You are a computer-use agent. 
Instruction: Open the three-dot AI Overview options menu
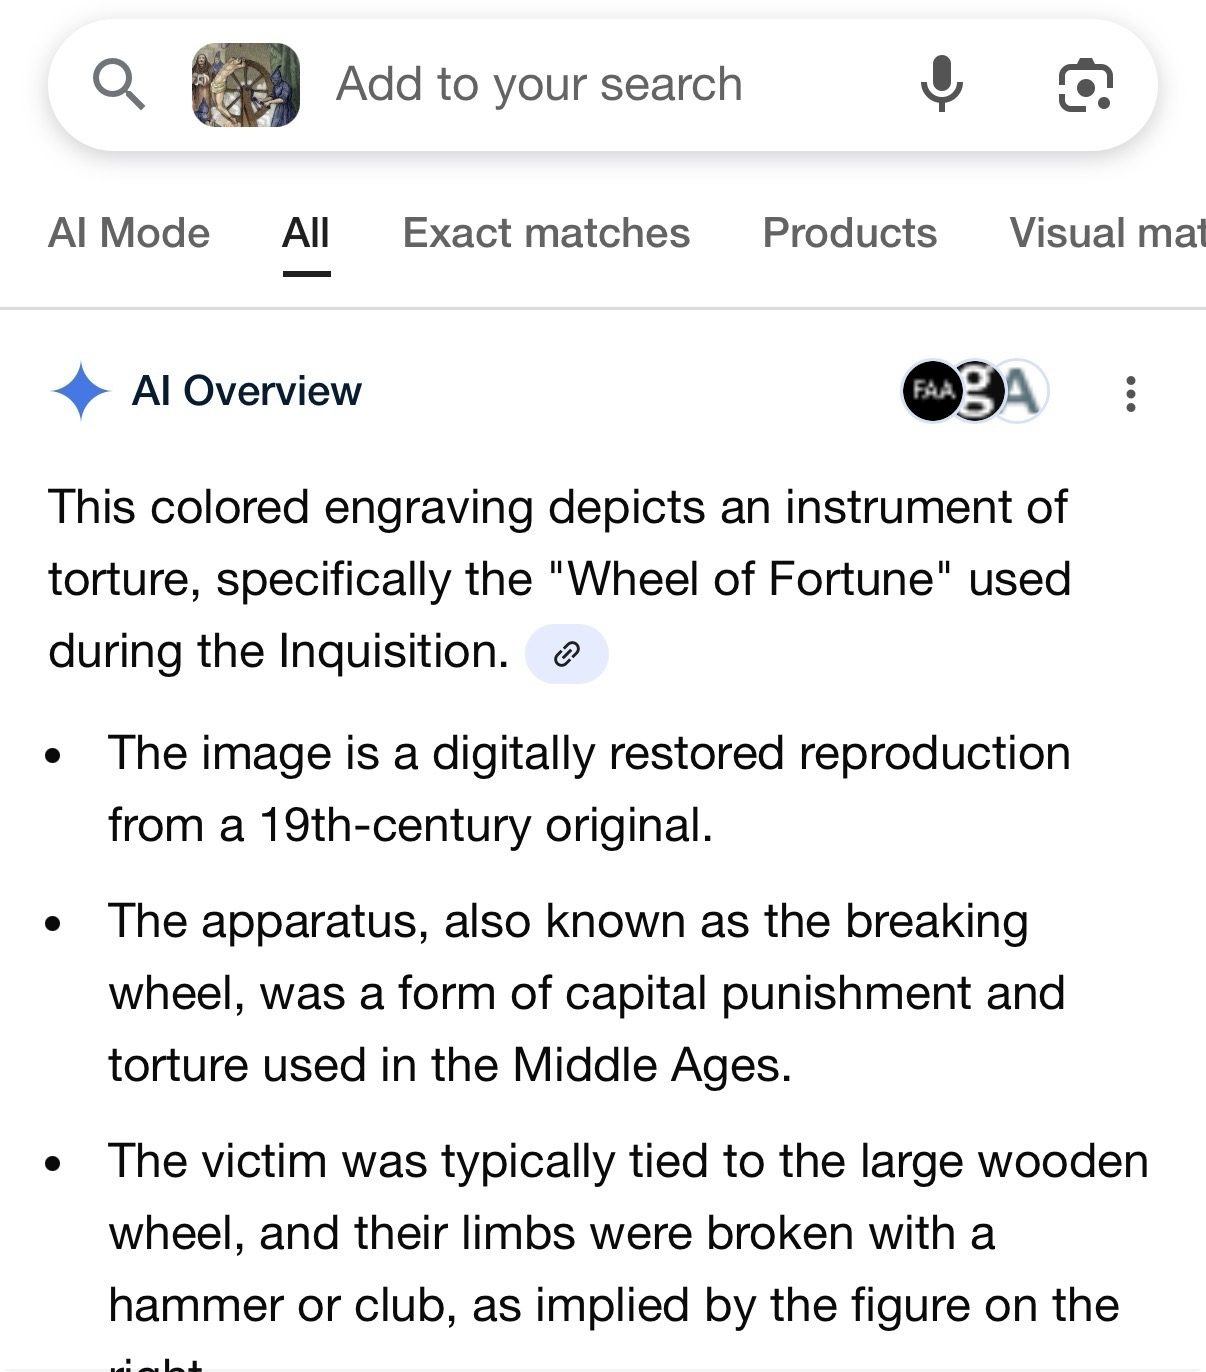1131,394
